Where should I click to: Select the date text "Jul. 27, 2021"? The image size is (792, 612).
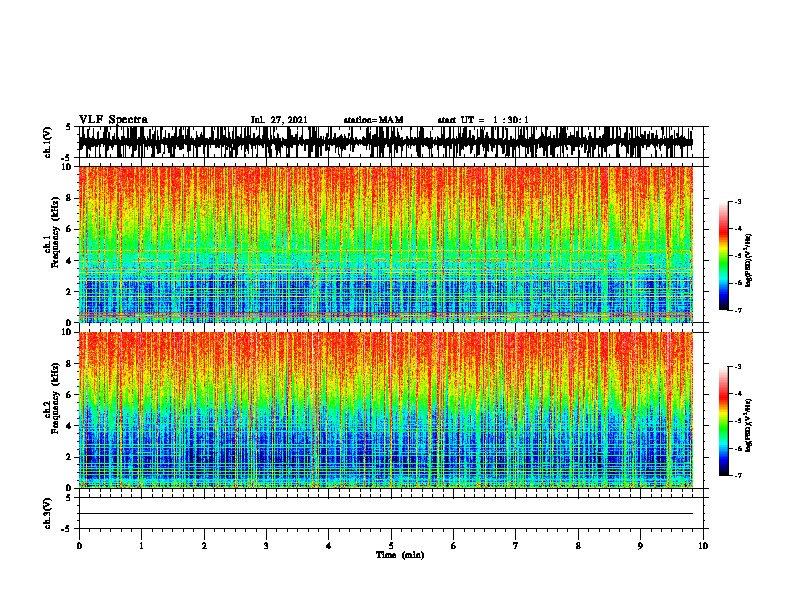279,120
